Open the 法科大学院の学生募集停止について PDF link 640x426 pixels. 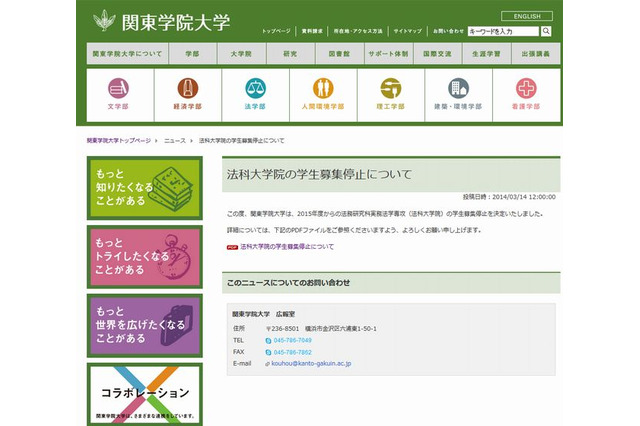coord(287,247)
